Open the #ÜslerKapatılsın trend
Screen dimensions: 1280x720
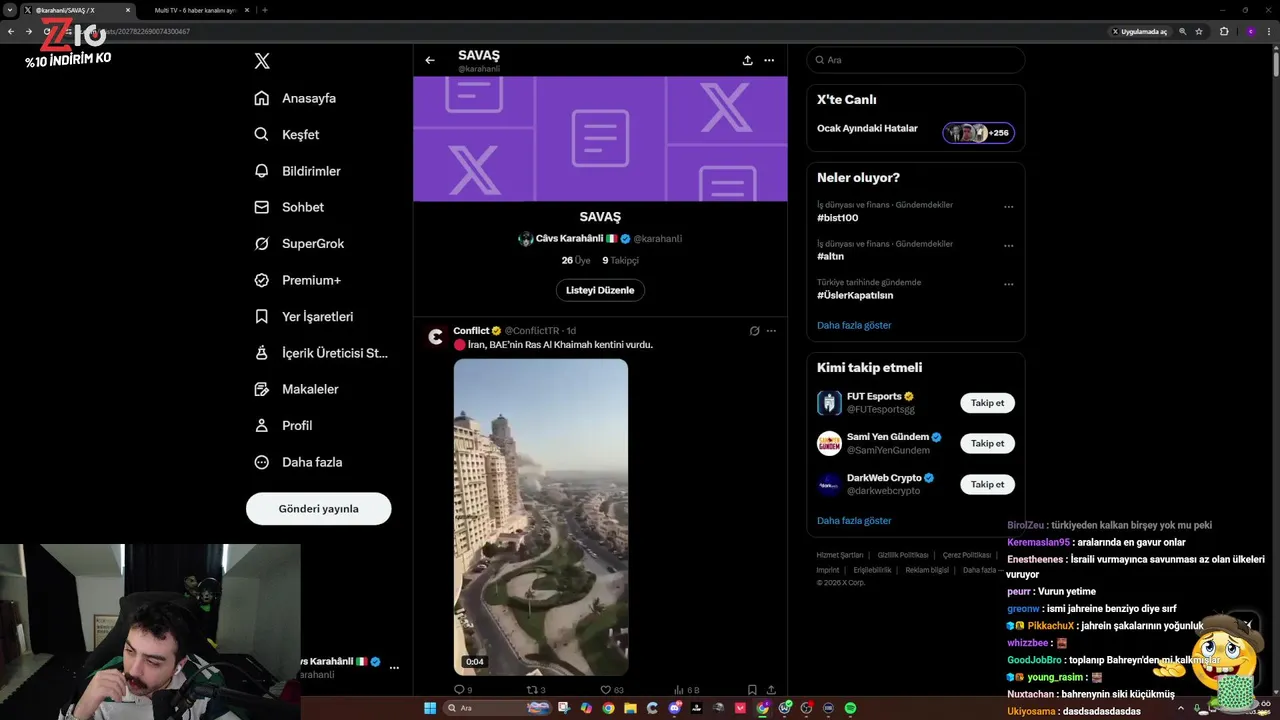[x=855, y=296]
